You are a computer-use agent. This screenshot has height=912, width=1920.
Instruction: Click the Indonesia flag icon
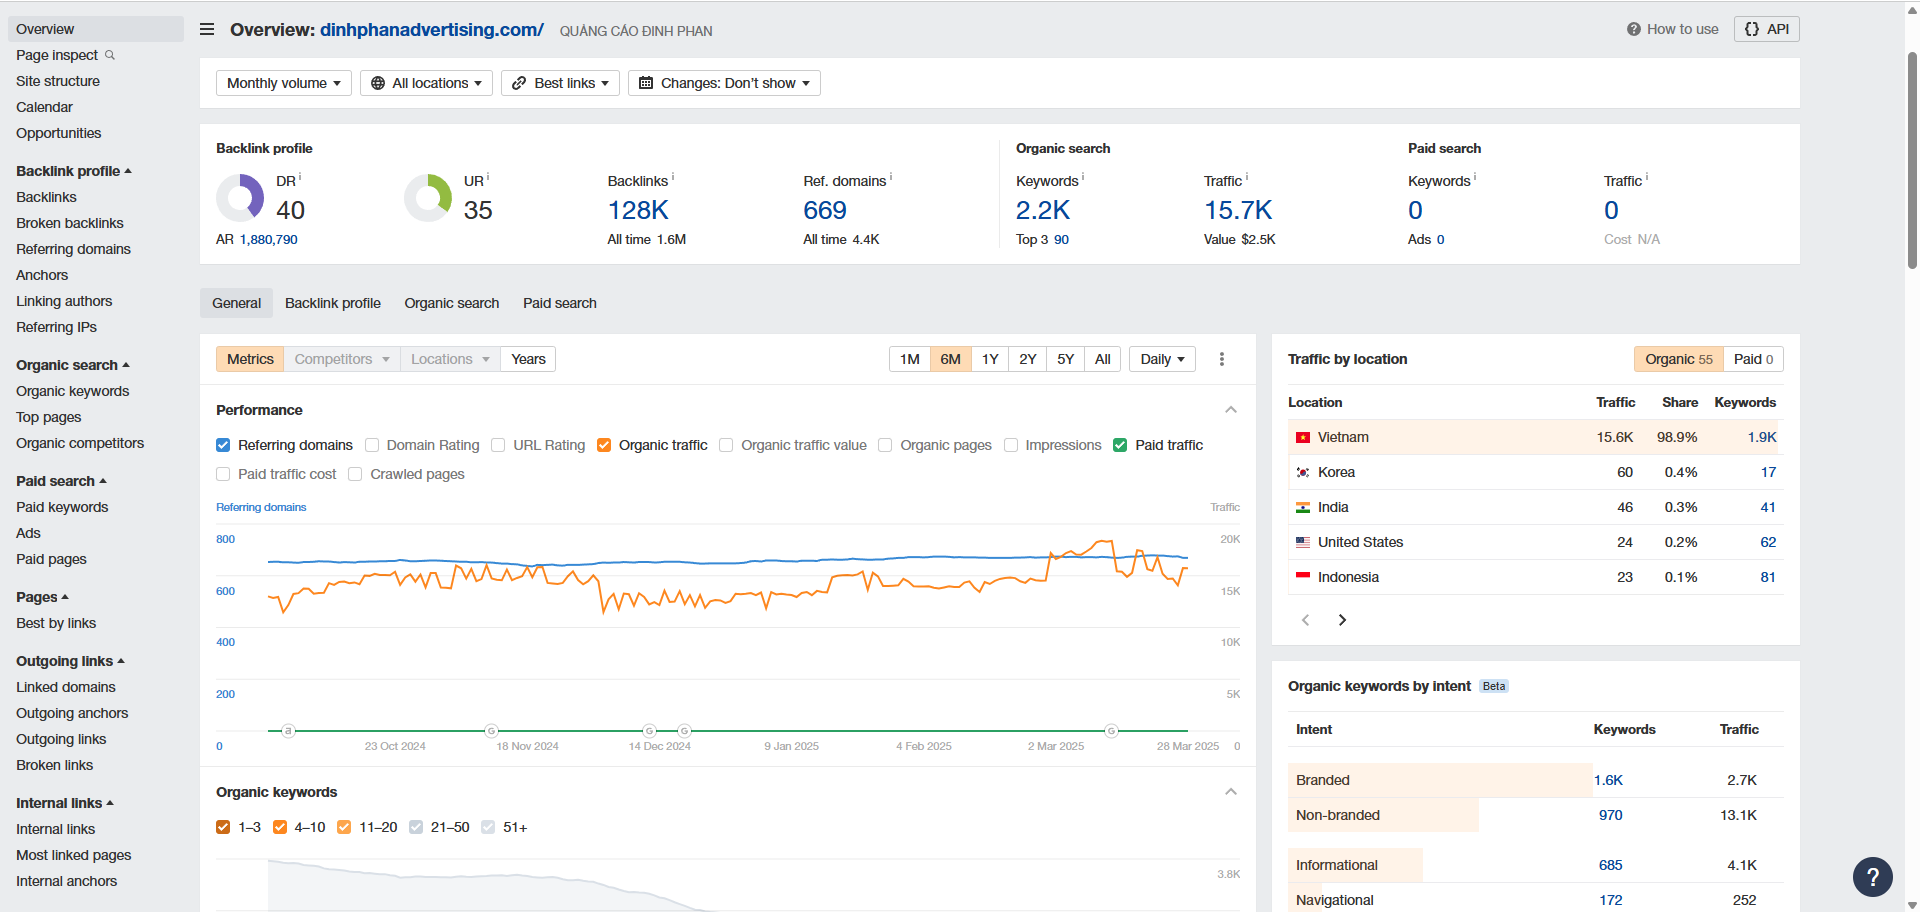click(x=1303, y=577)
